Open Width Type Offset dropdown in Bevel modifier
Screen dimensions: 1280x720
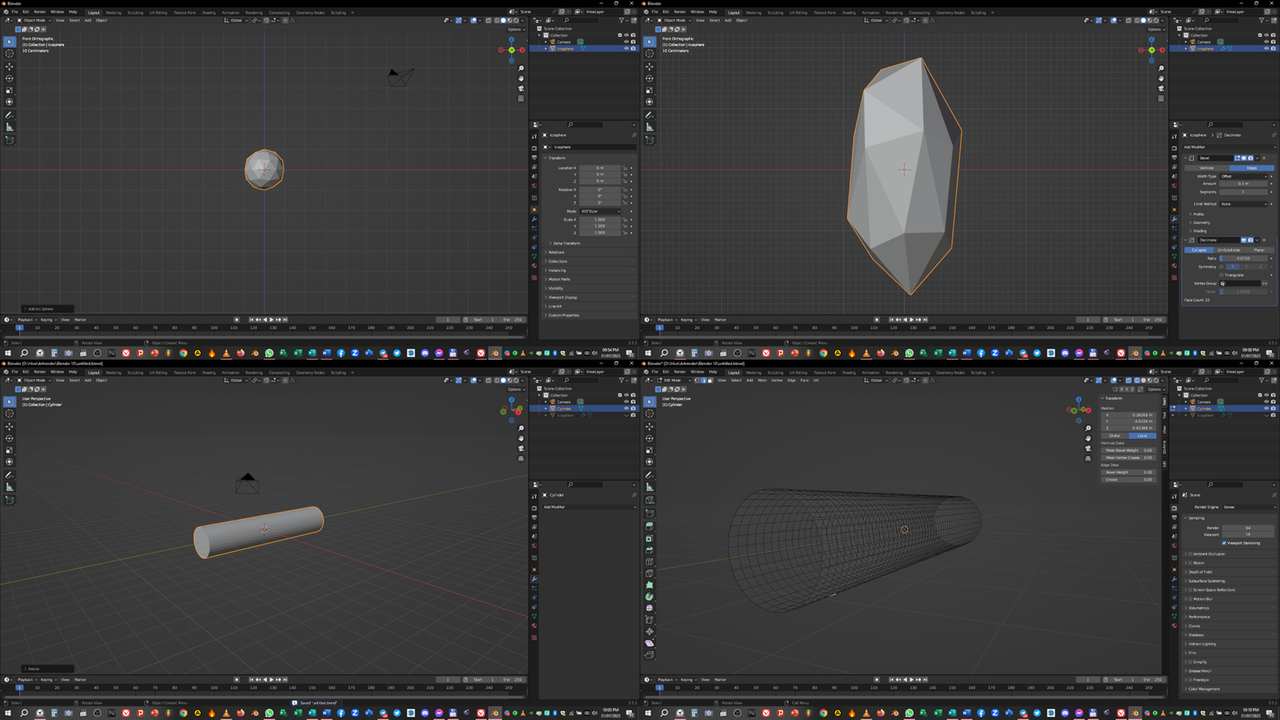(x=1244, y=176)
